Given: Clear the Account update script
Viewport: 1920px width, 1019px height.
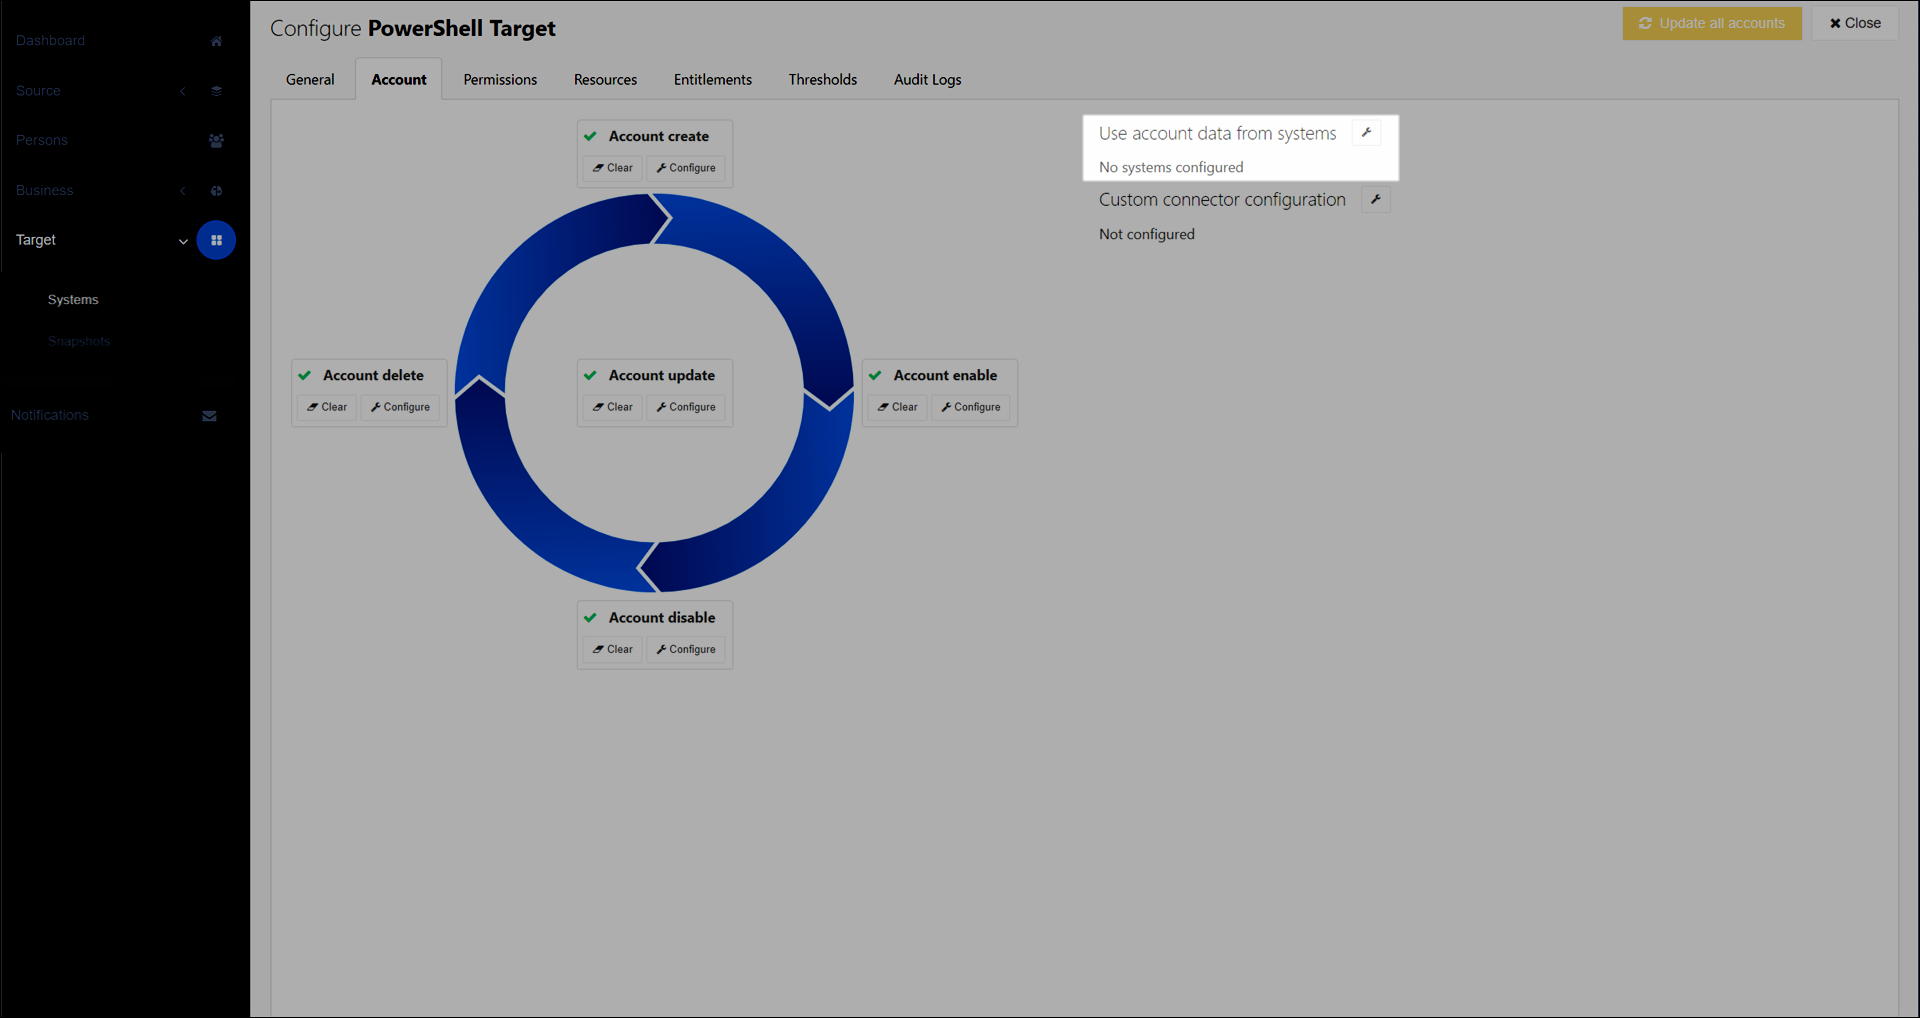Looking at the screenshot, I should coord(613,407).
